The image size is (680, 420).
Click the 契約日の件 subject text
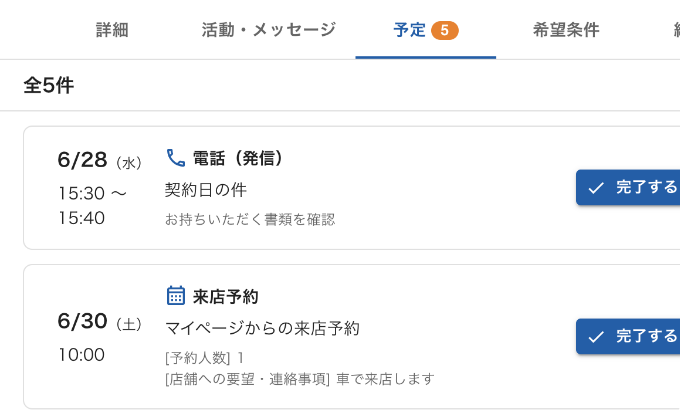pos(206,190)
